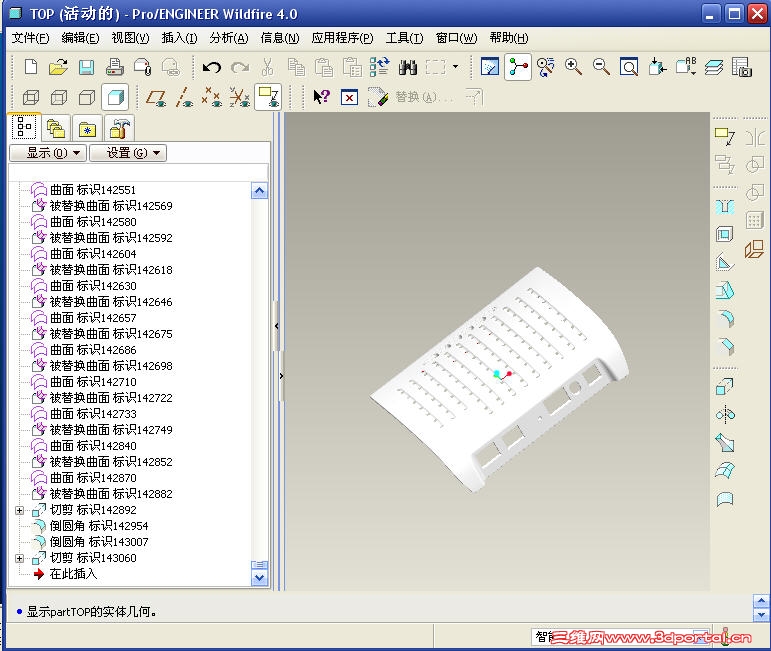
Task: Toggle datum axes display
Action: click(x=184, y=97)
